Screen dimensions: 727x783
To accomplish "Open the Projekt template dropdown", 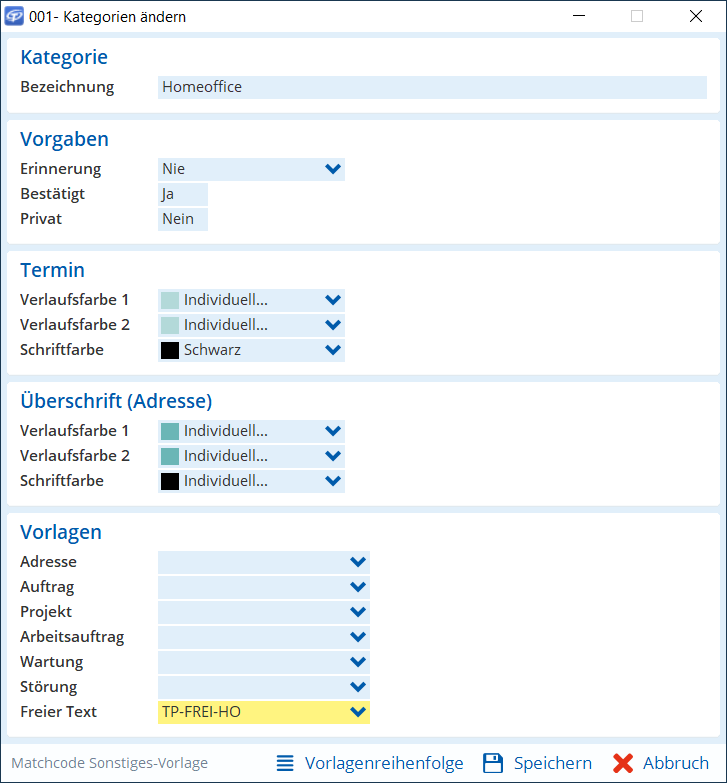I will (x=264, y=612).
